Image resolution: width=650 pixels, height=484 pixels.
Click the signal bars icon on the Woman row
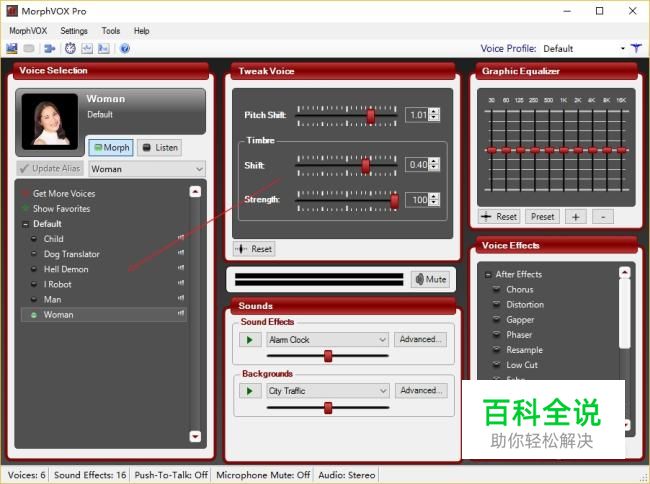coord(181,314)
